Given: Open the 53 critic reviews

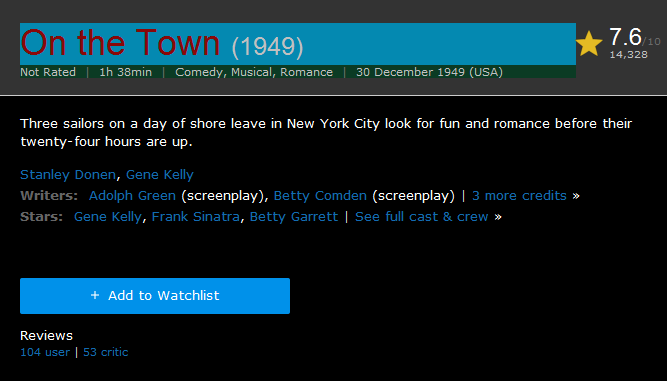Looking at the screenshot, I should pyautogui.click(x=105, y=352).
